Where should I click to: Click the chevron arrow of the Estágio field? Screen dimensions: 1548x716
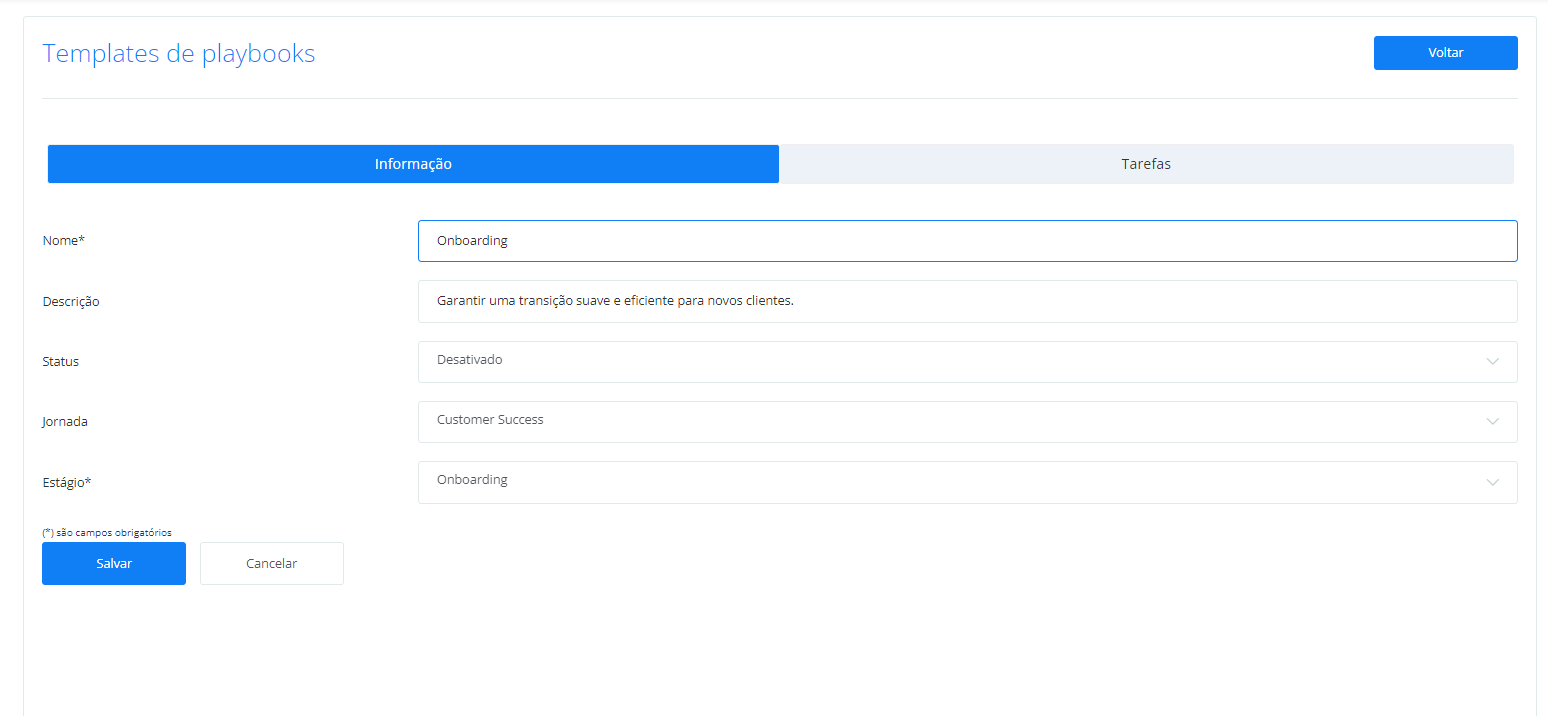click(1492, 482)
